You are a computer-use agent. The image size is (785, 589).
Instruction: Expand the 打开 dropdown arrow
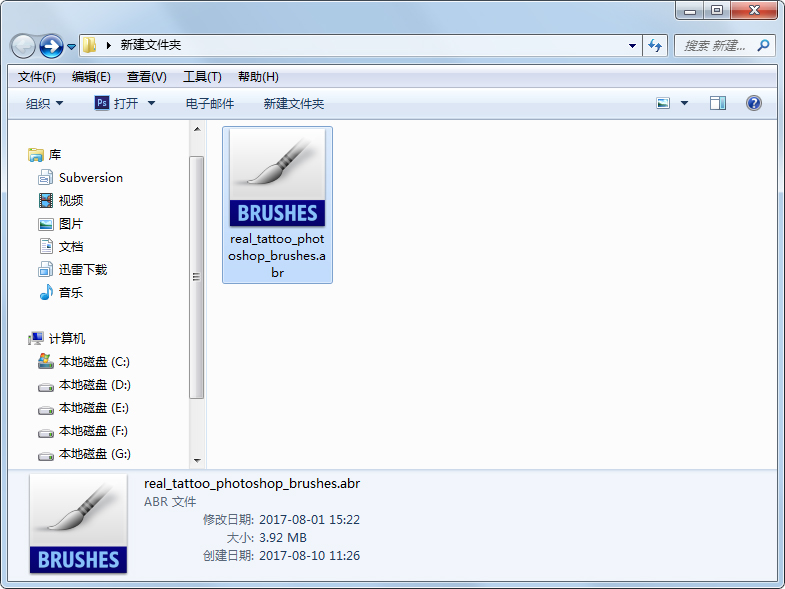pos(151,103)
